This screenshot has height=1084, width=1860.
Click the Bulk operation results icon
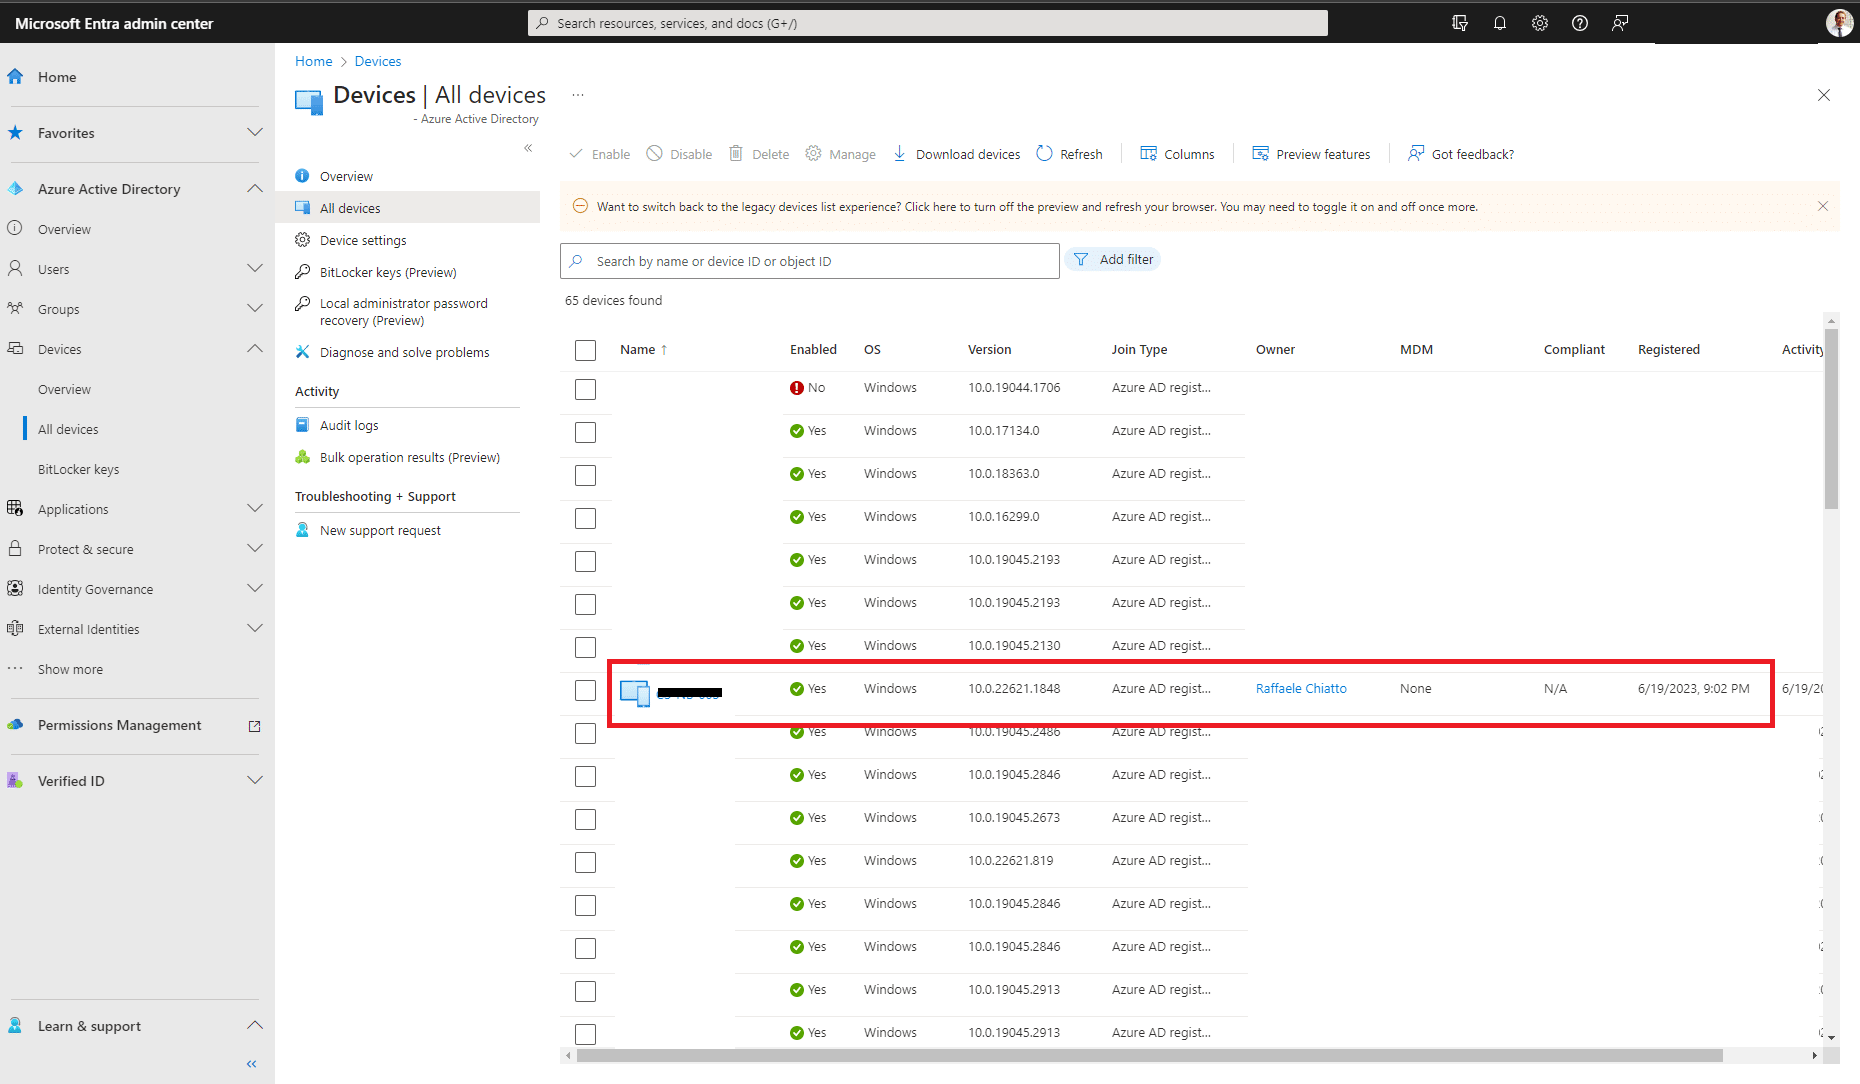pos(303,456)
